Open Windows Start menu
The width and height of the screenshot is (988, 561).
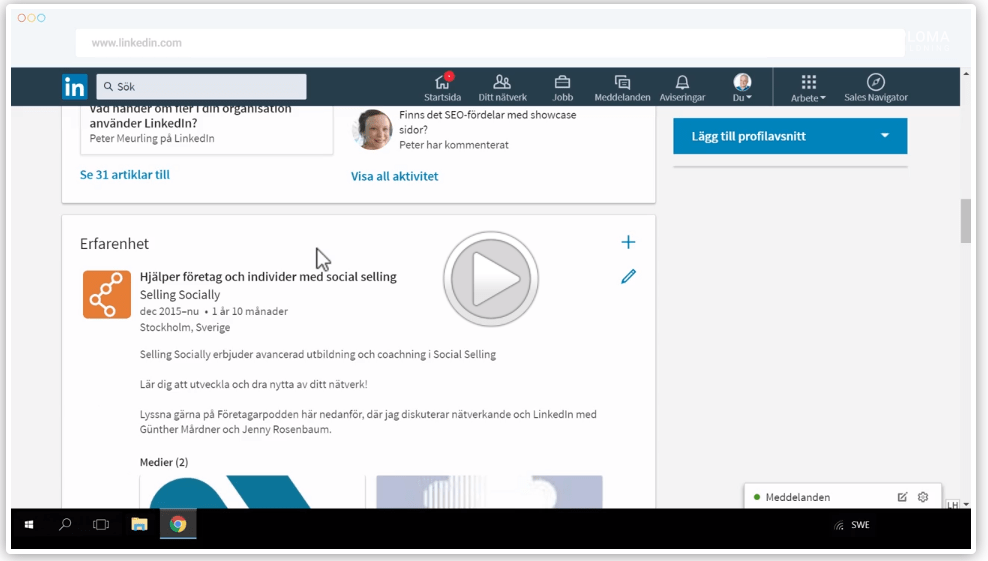pyautogui.click(x=28, y=524)
